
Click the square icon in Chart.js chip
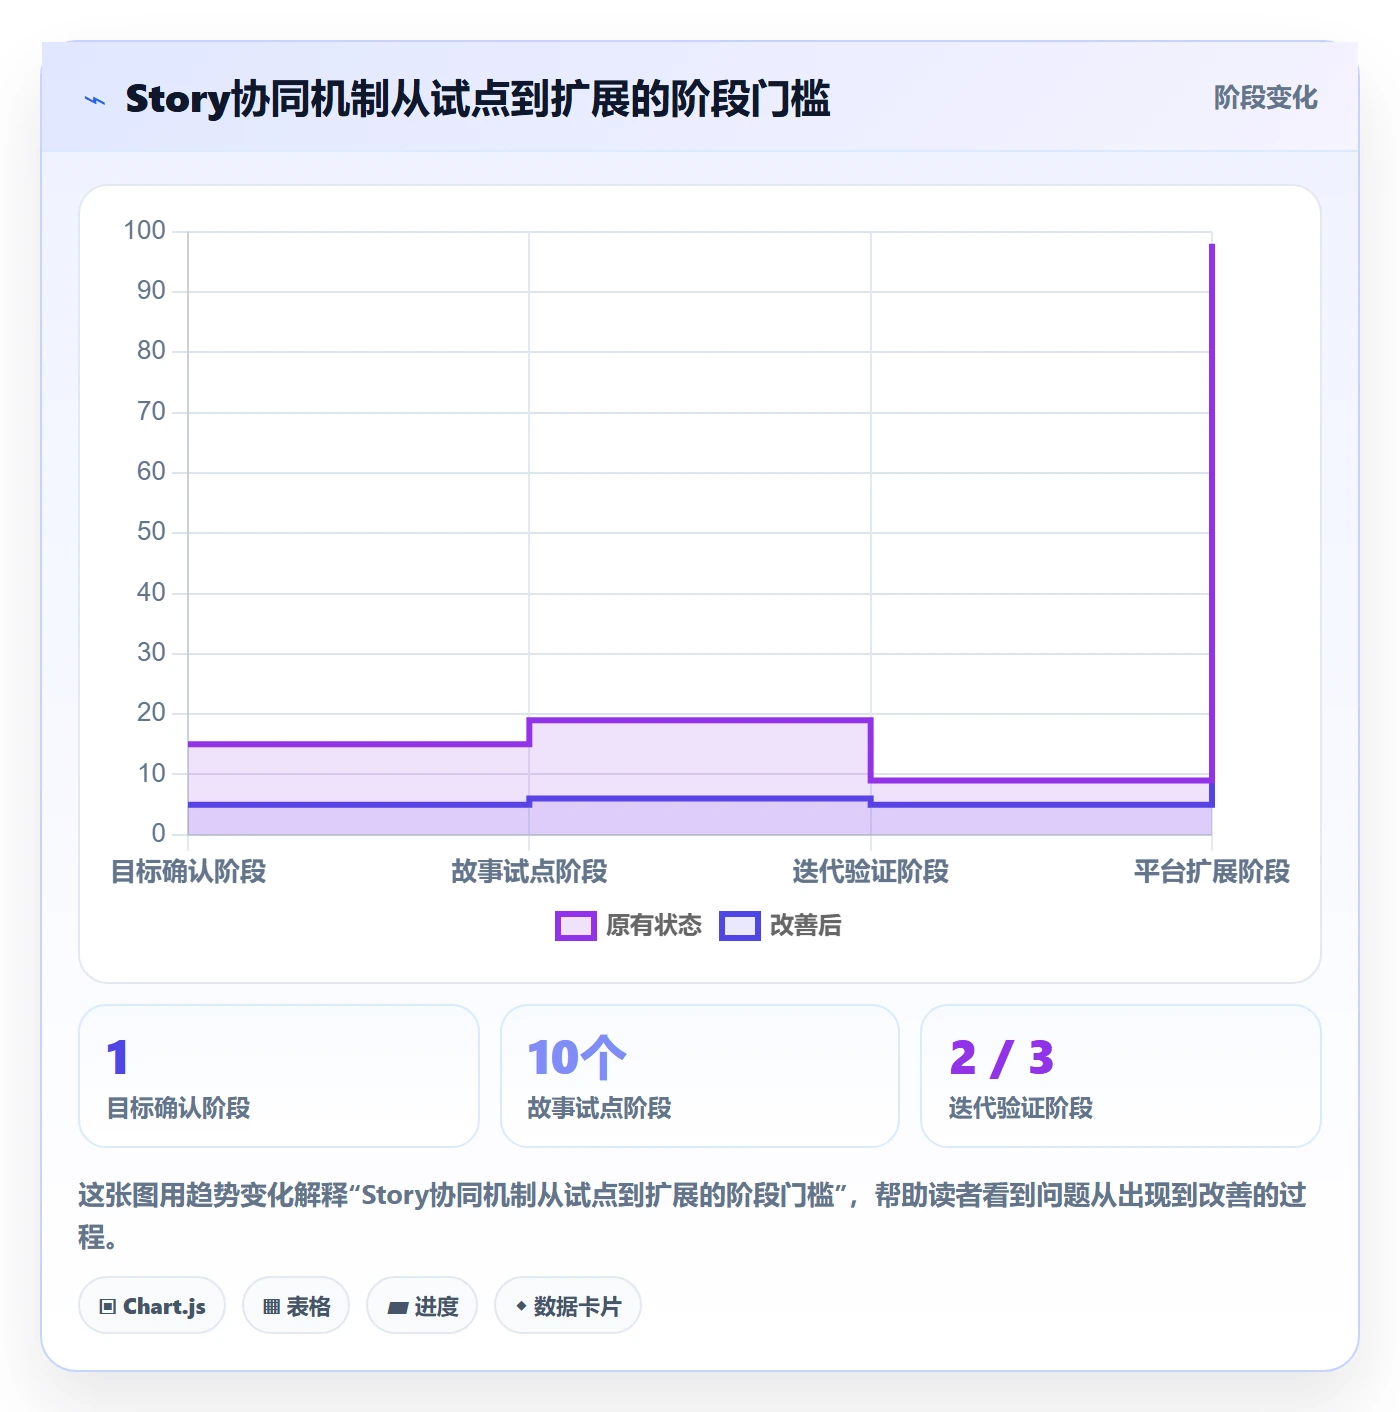pos(108,1307)
